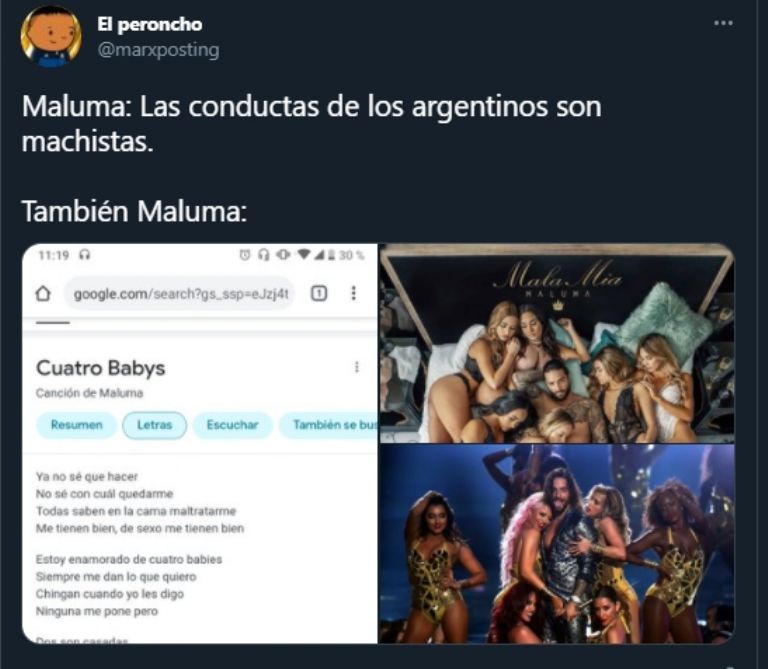Open the browser tab switcher icon

[319, 293]
